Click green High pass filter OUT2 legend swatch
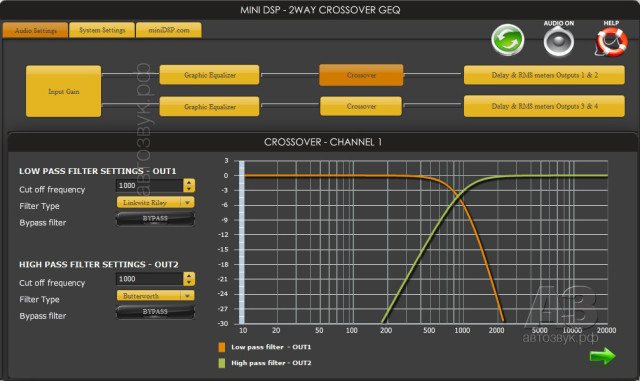This screenshot has width=640, height=381. [x=222, y=363]
